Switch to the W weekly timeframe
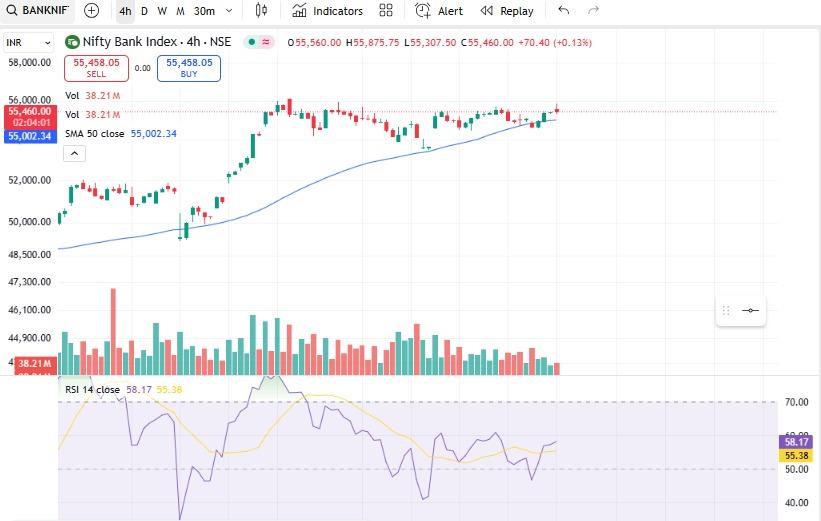821x521 pixels. pos(162,11)
